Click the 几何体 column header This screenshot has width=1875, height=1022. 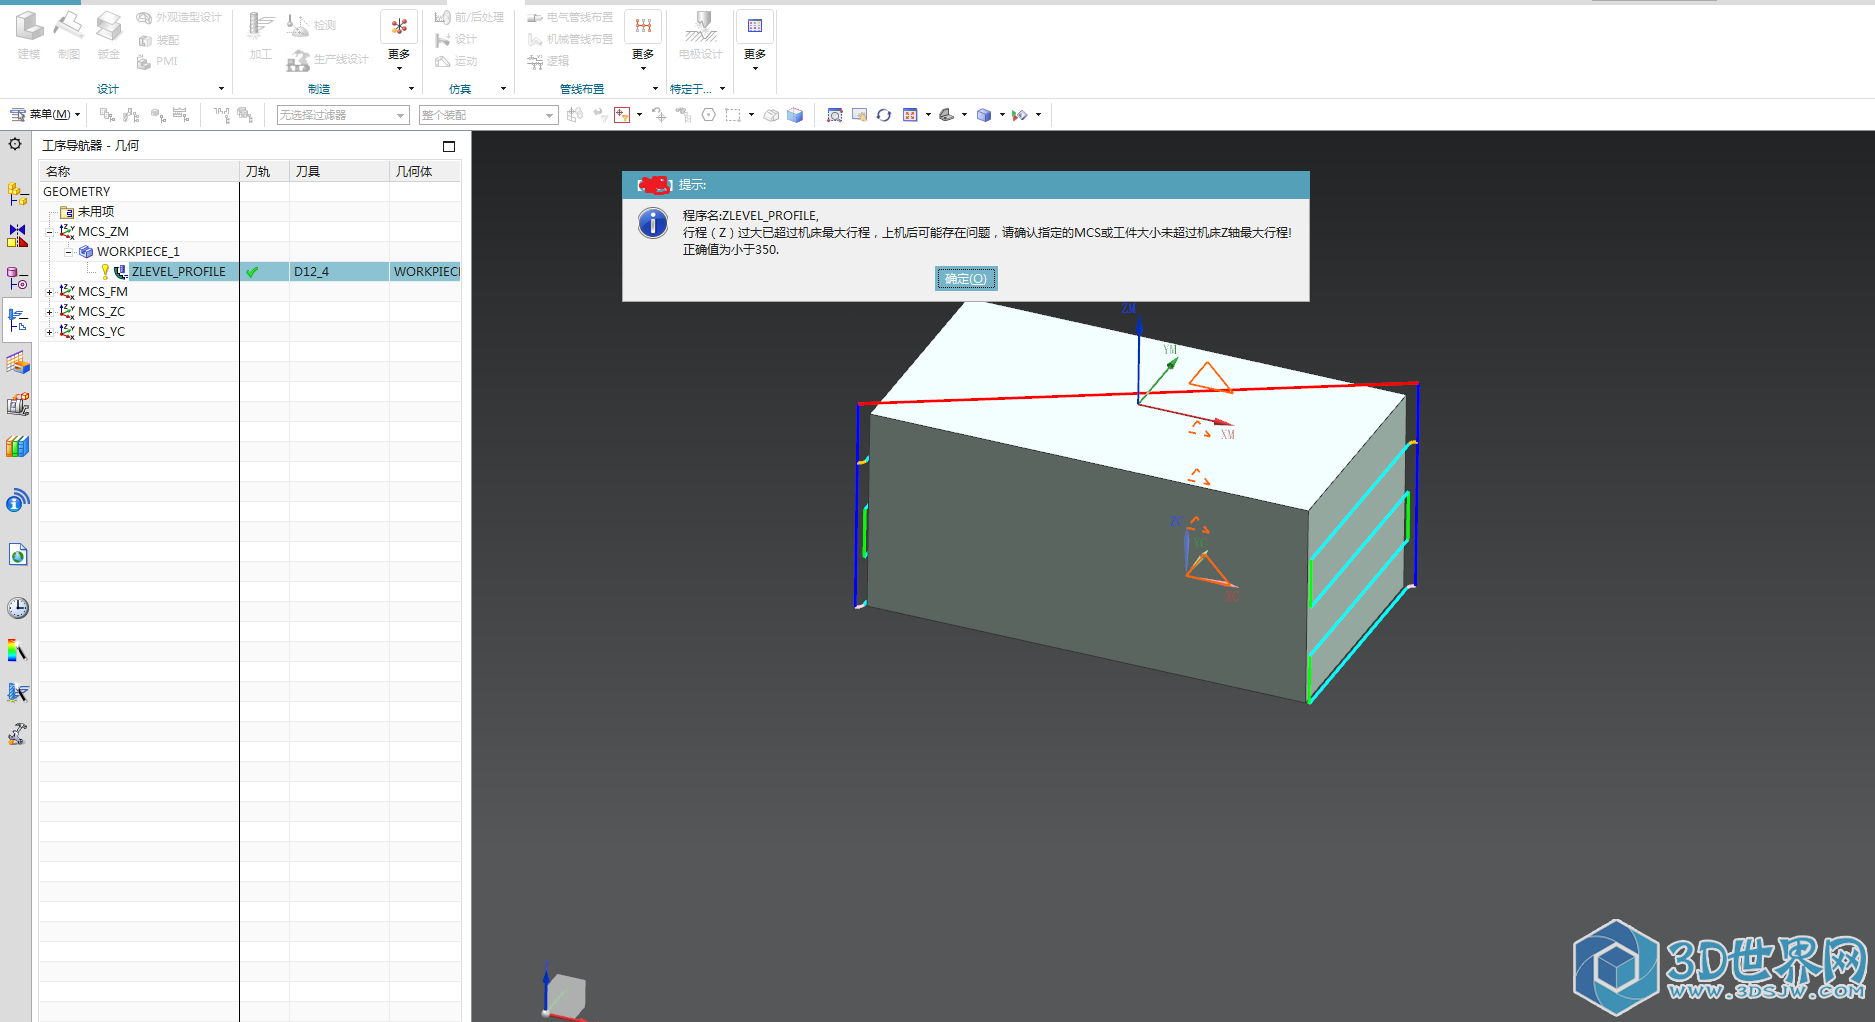click(425, 172)
